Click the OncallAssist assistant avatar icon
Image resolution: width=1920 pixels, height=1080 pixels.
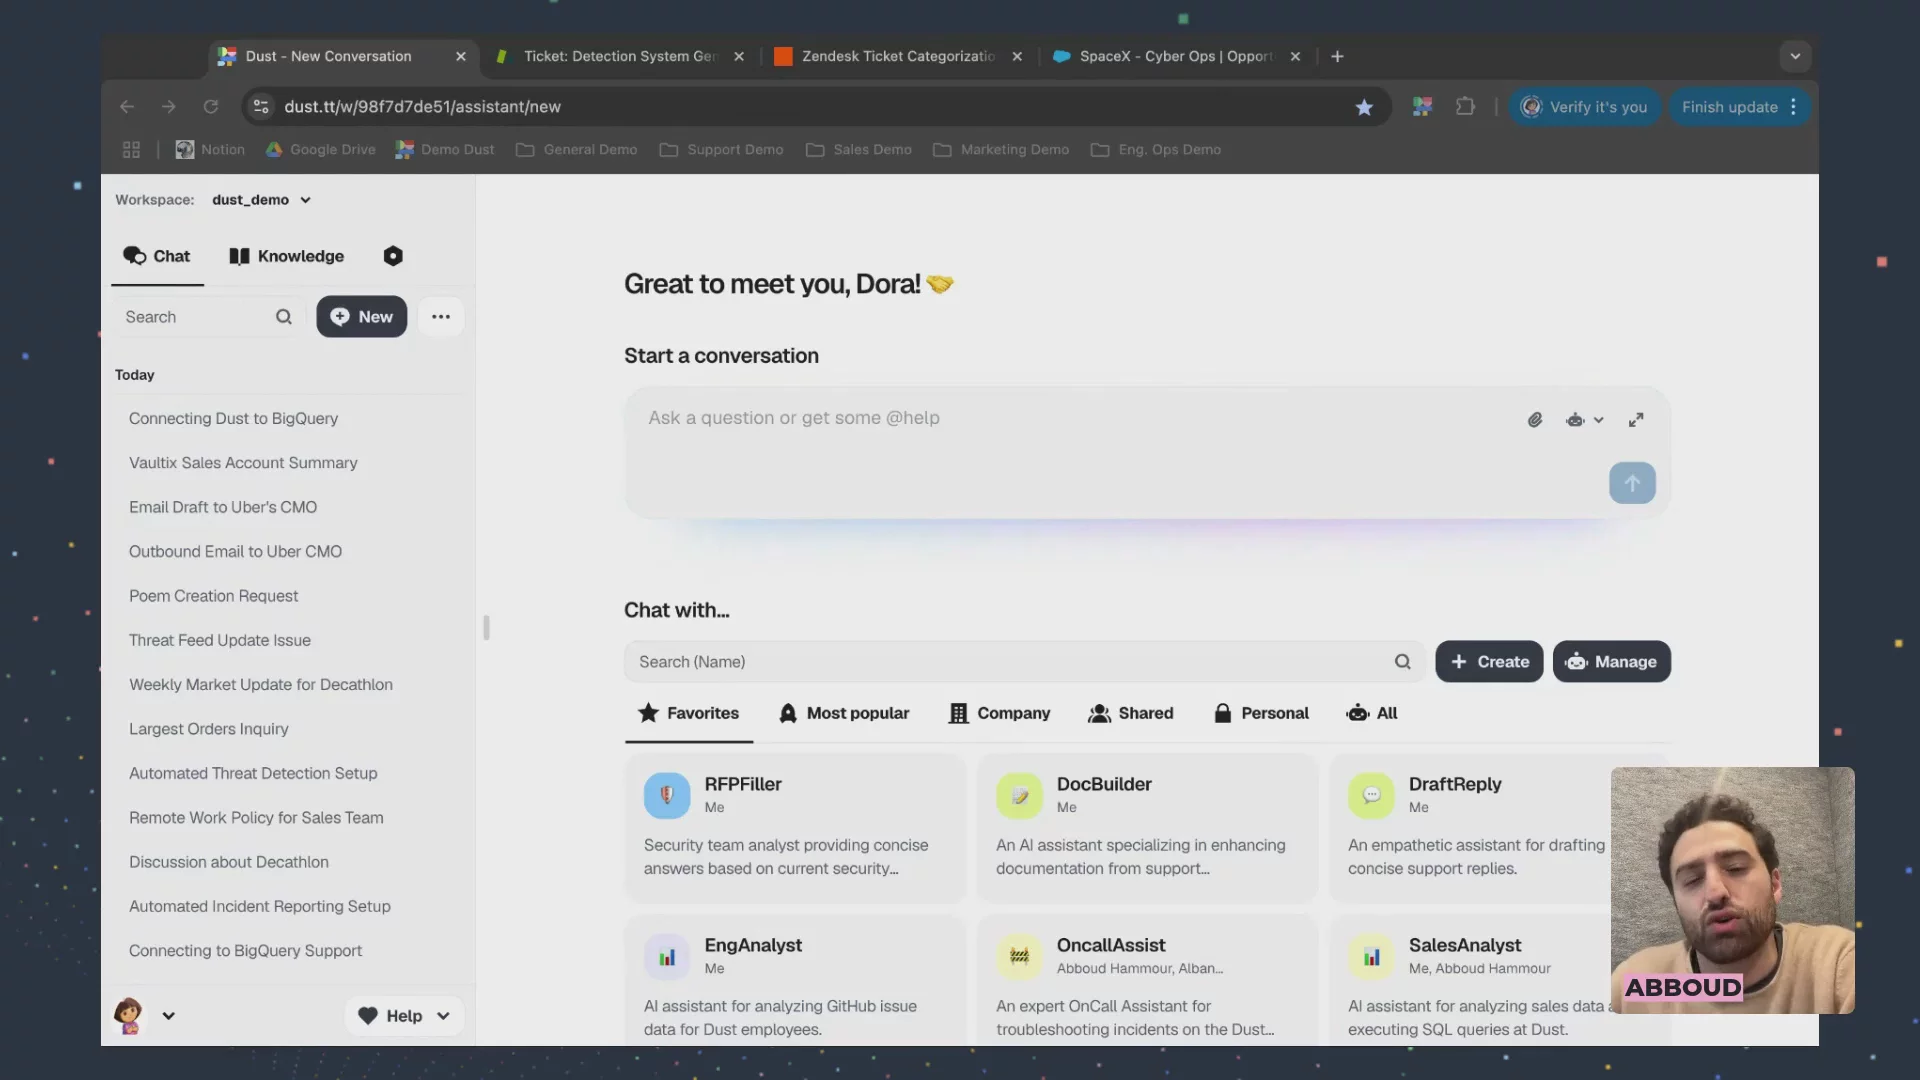click(1019, 957)
